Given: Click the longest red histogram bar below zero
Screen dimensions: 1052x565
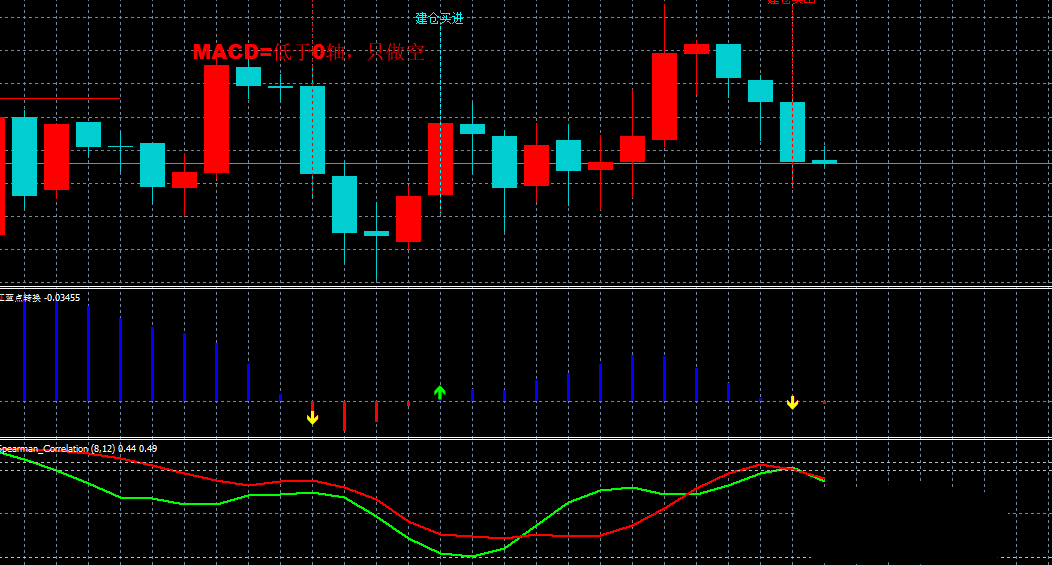Looking at the screenshot, I should tap(344, 416).
